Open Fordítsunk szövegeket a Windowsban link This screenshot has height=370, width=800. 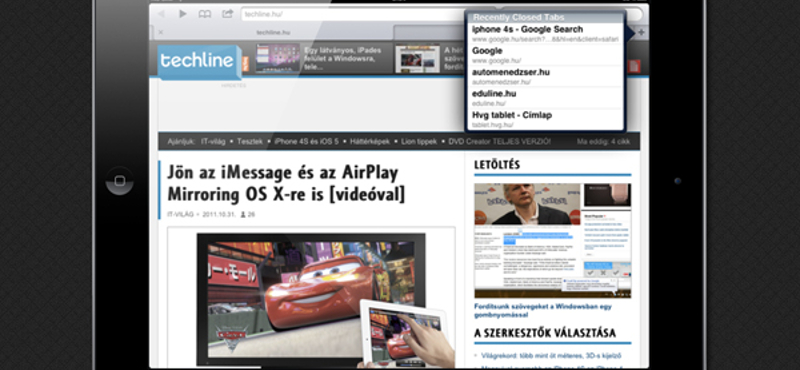543,311
